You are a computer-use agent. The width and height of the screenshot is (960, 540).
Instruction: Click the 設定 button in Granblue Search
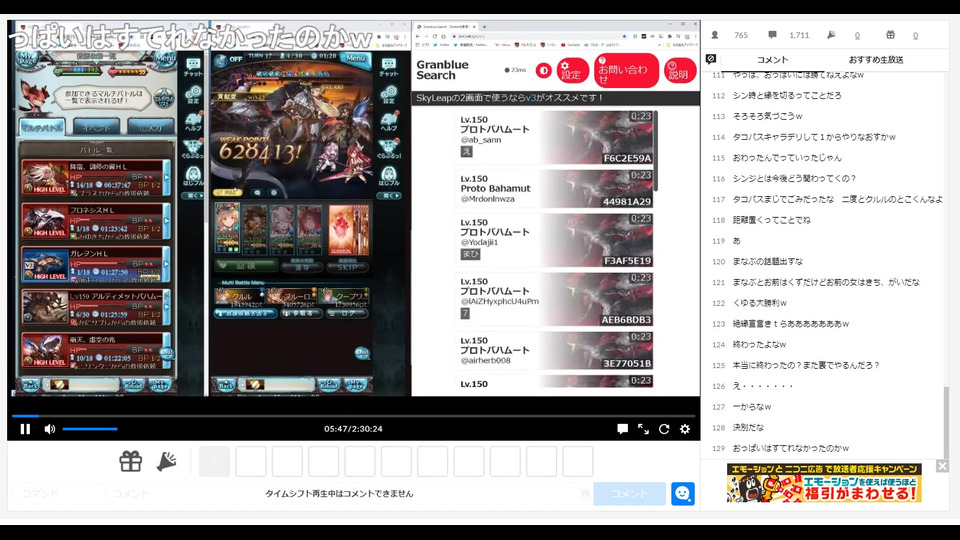coord(572,70)
